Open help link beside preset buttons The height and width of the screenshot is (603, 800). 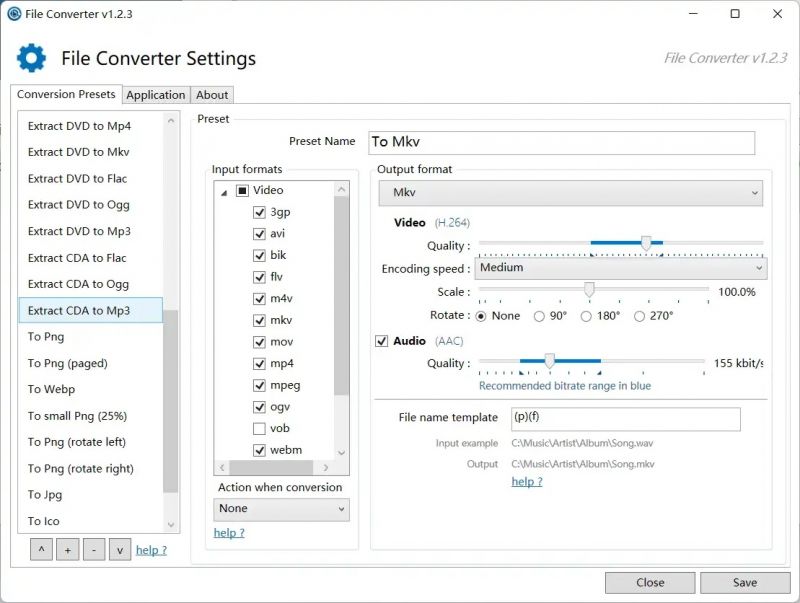(x=151, y=550)
